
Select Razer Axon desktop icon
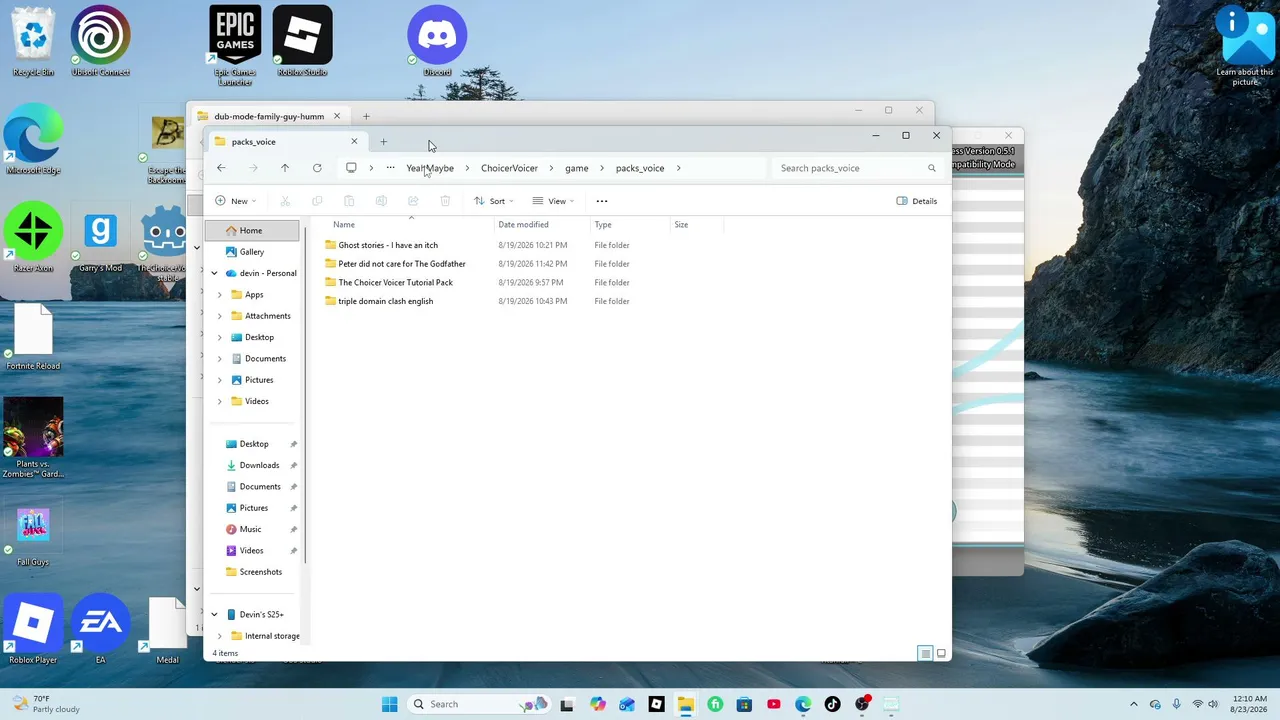[33, 237]
